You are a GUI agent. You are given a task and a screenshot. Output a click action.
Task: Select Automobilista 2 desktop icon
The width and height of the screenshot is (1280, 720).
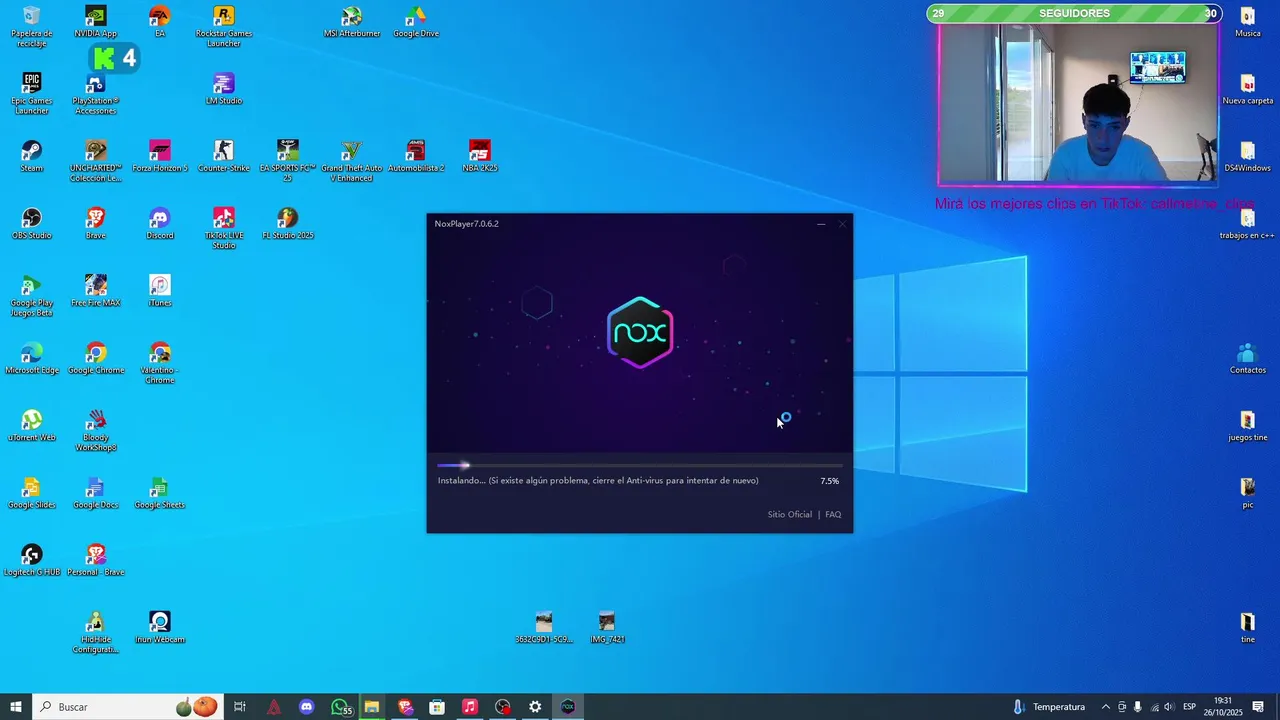point(416,156)
